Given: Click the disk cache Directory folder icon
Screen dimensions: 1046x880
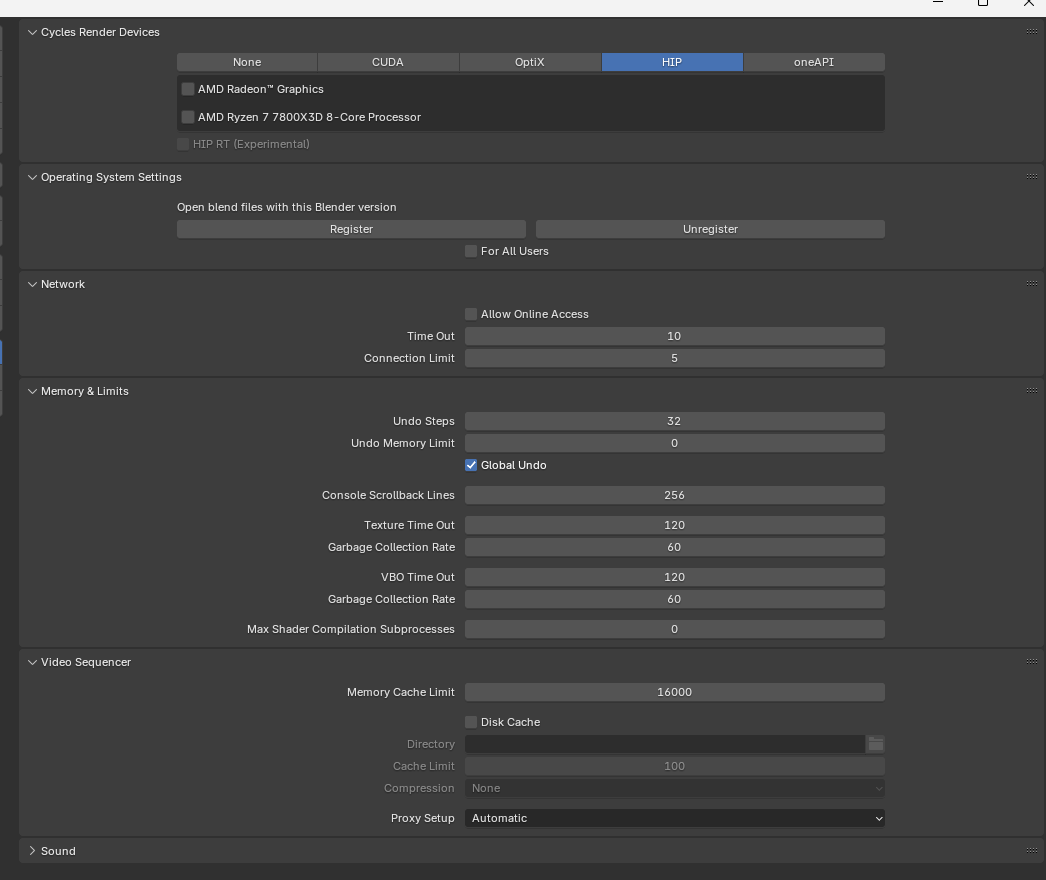Looking at the screenshot, I should (x=875, y=744).
